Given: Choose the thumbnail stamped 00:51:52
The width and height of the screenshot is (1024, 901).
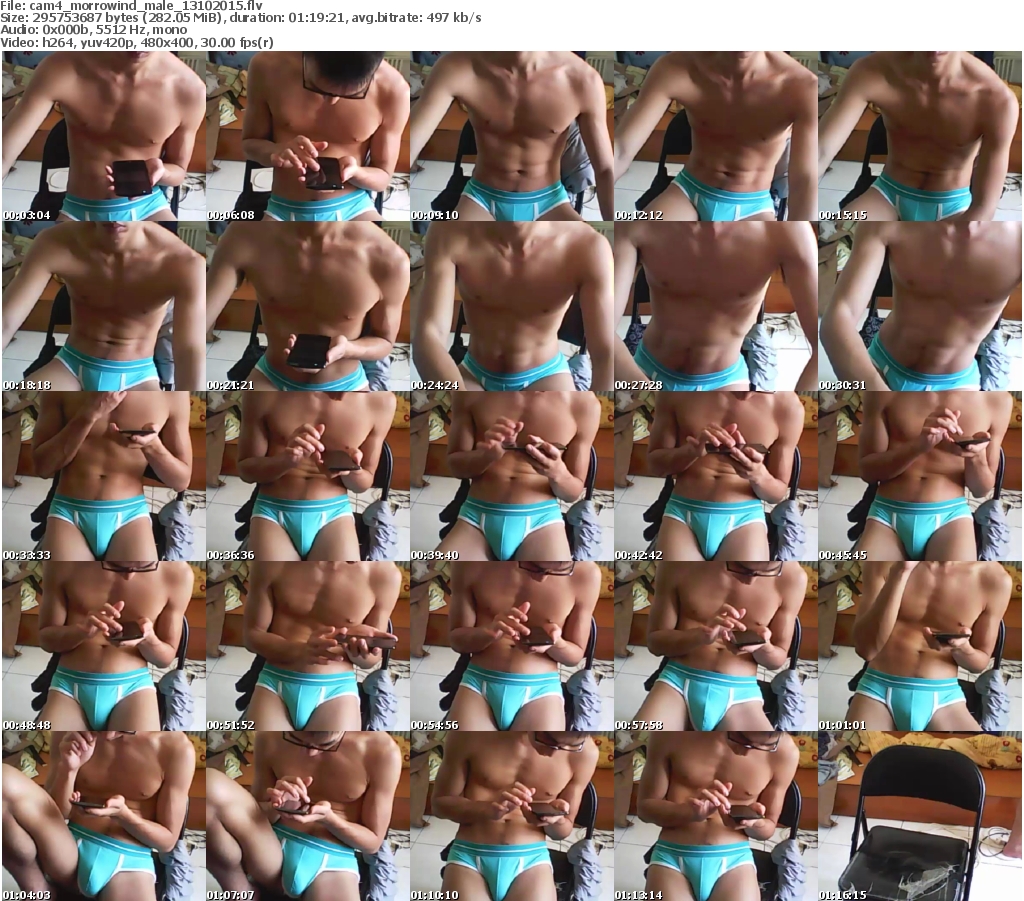Looking at the screenshot, I should tap(308, 646).
